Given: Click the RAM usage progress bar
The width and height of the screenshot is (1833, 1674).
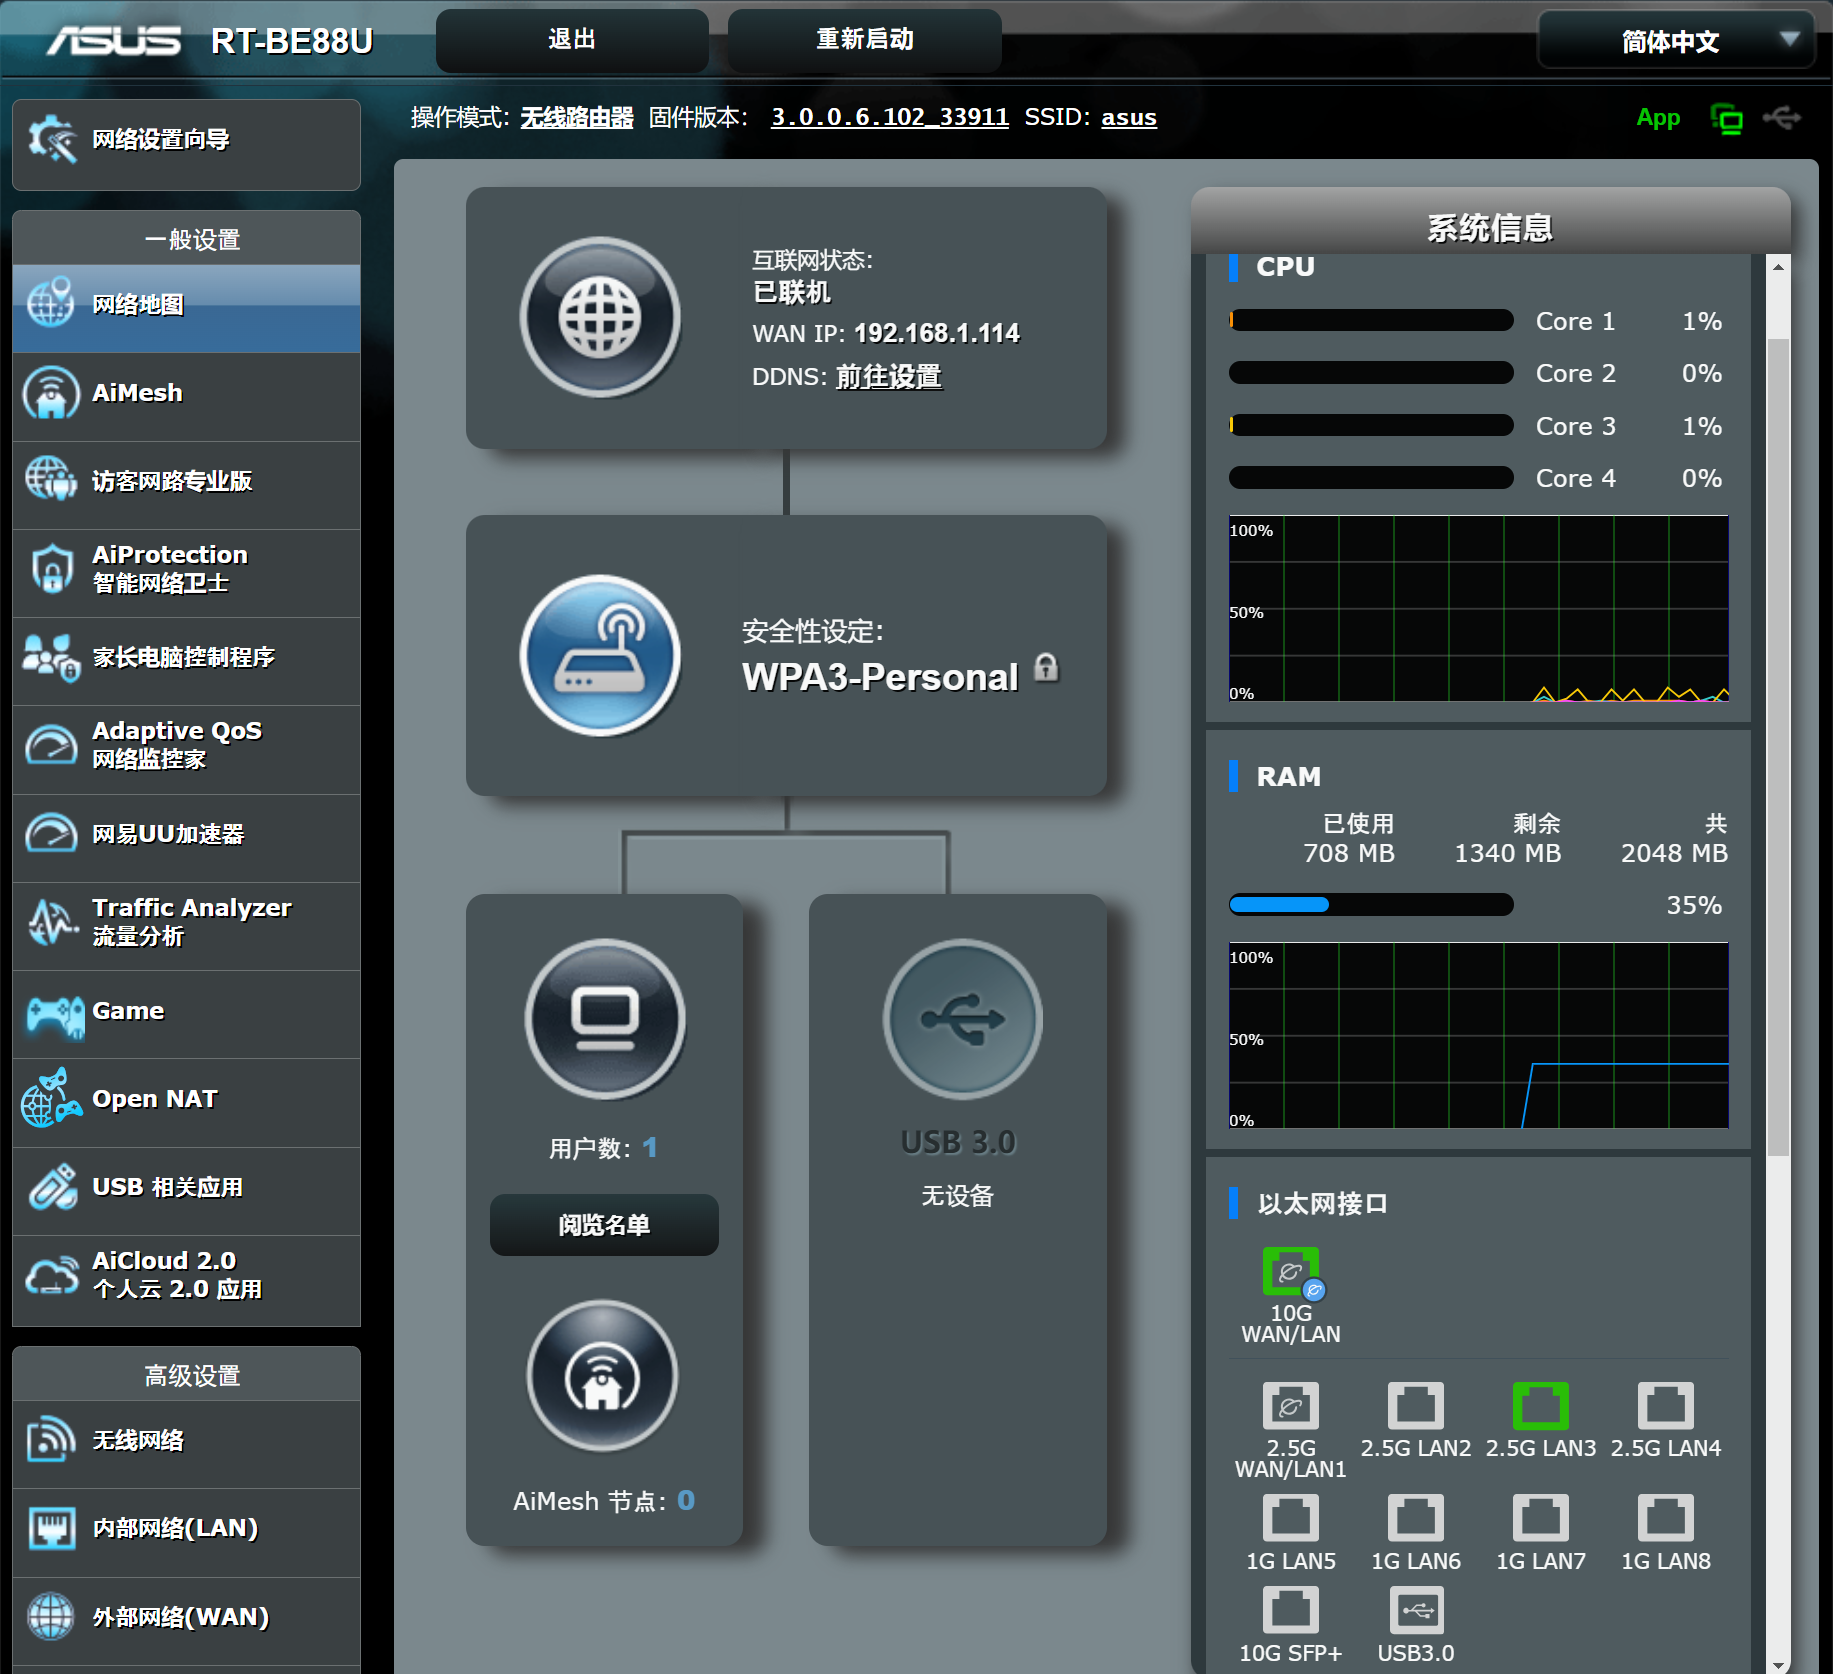Looking at the screenshot, I should point(1370,905).
